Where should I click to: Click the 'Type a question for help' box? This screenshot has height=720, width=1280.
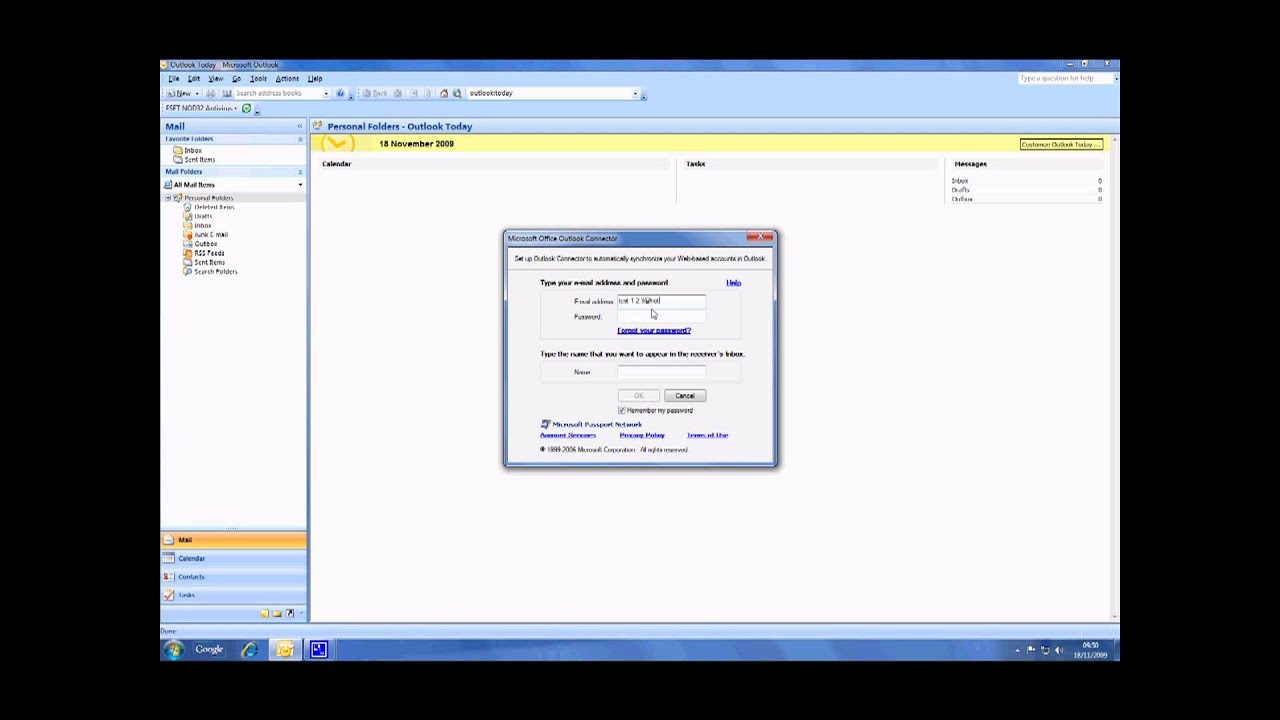tap(1064, 78)
